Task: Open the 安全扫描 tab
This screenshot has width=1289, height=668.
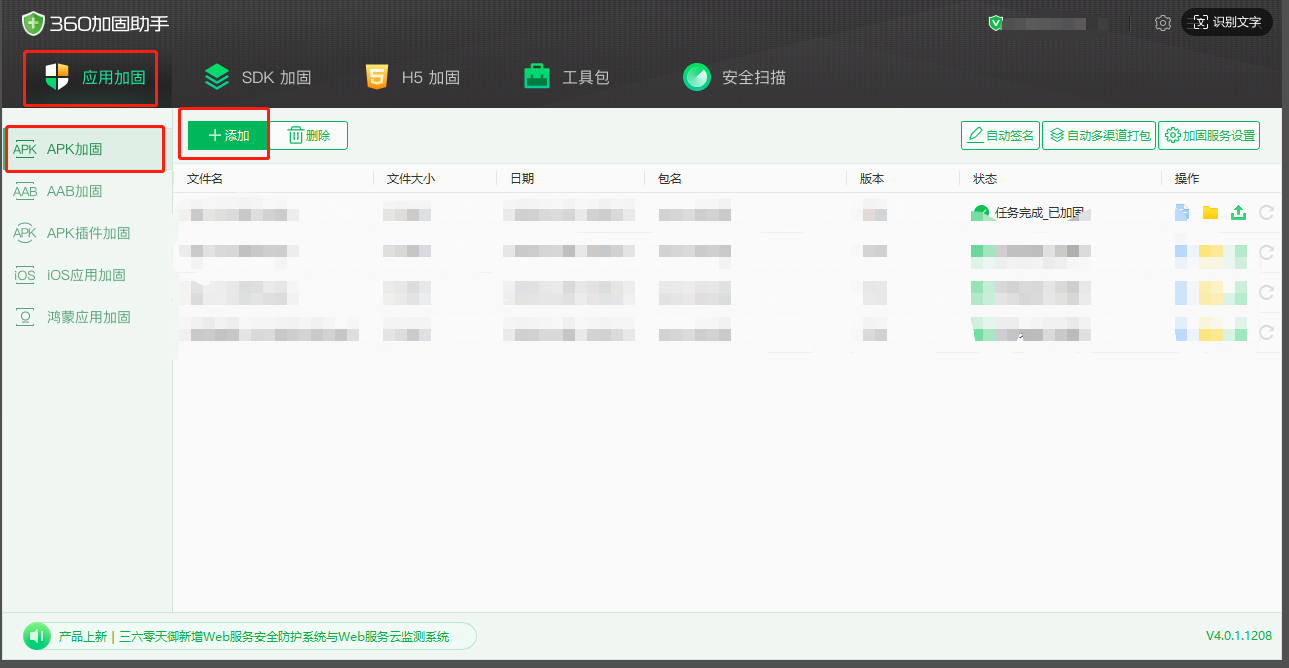Action: 734,77
